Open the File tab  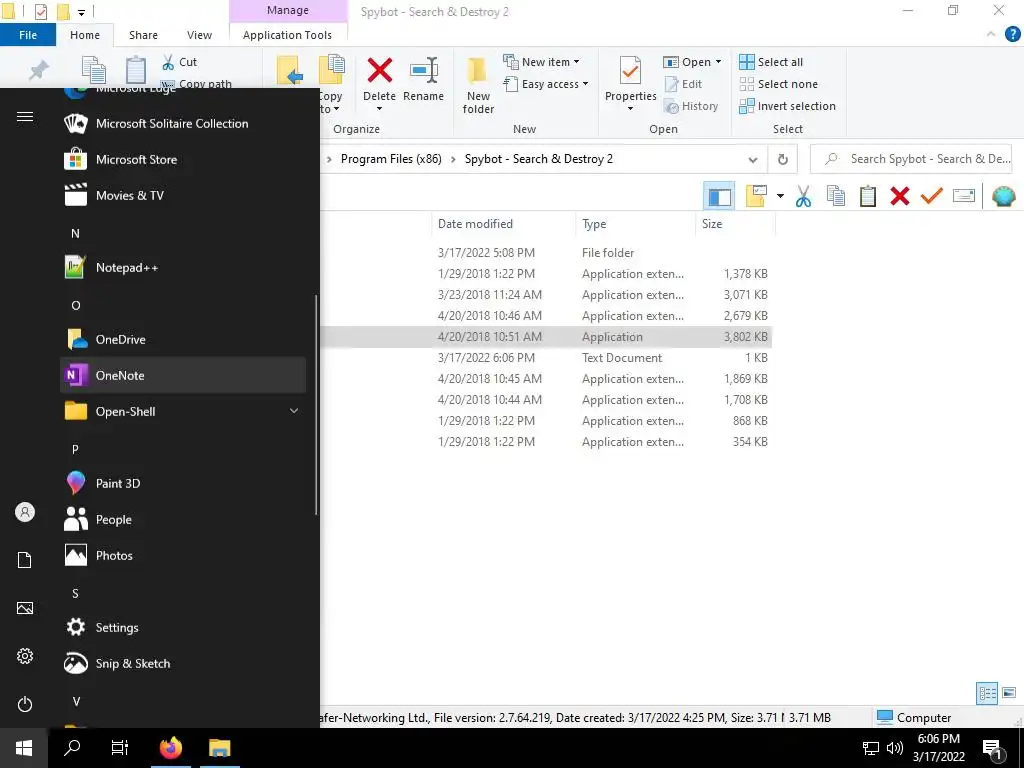(27, 35)
